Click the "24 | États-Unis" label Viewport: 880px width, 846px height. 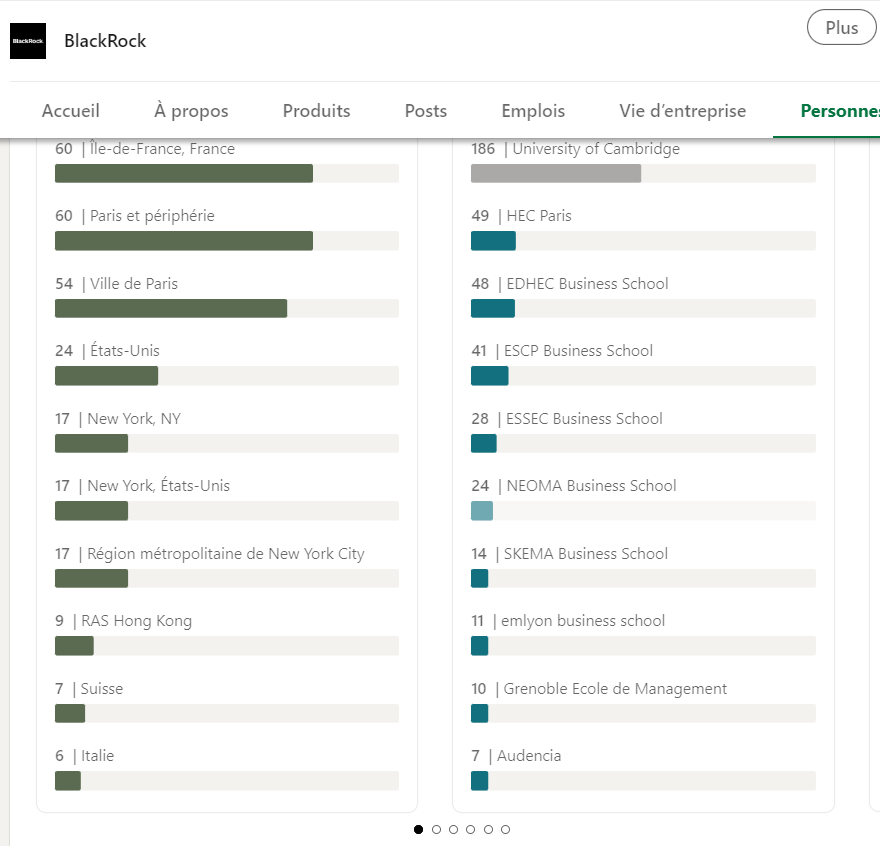[107, 351]
